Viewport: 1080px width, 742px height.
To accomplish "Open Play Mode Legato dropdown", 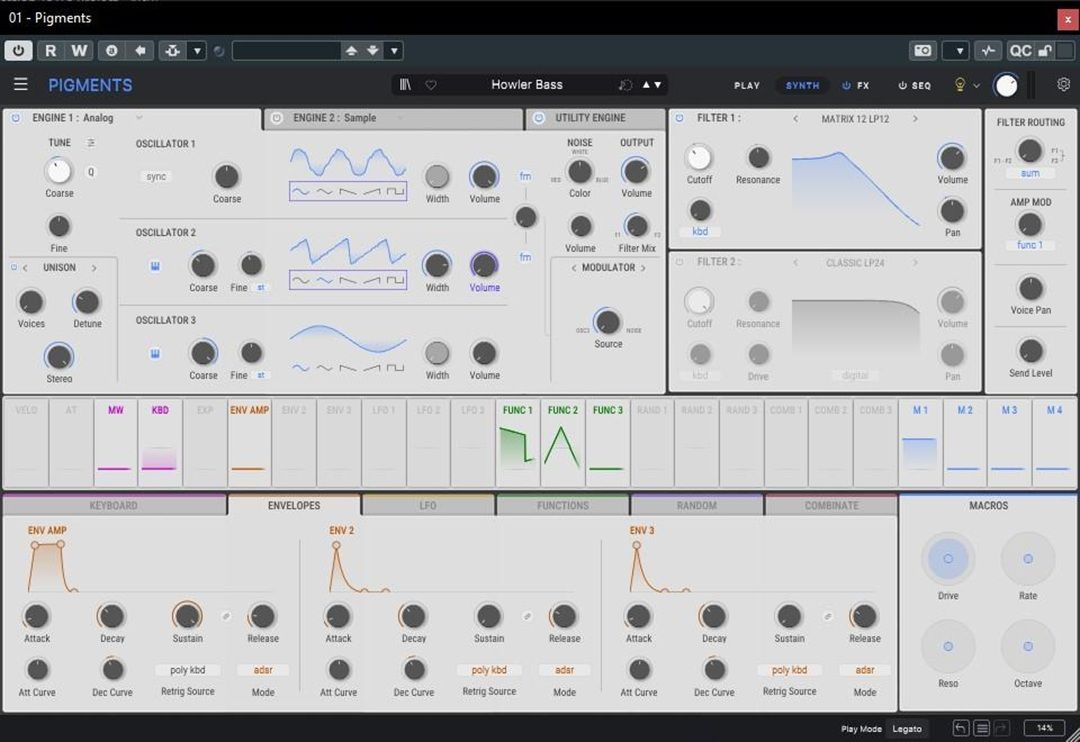I will tap(907, 728).
